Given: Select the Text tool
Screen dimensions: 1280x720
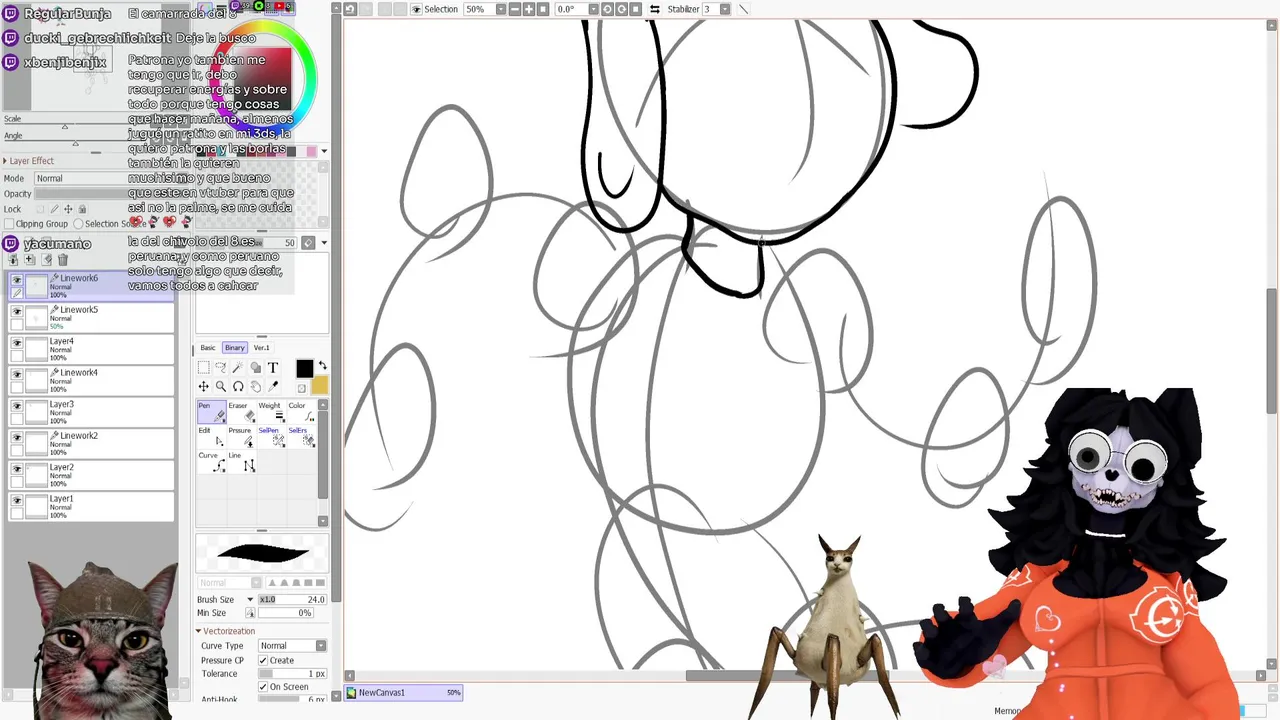Looking at the screenshot, I should click(x=272, y=368).
